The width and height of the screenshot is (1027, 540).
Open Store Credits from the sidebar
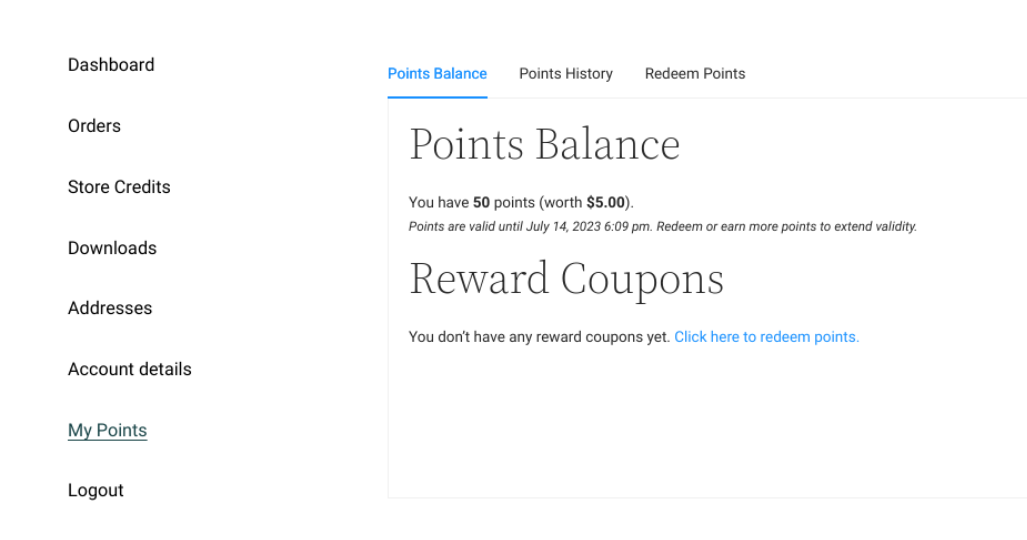click(119, 187)
